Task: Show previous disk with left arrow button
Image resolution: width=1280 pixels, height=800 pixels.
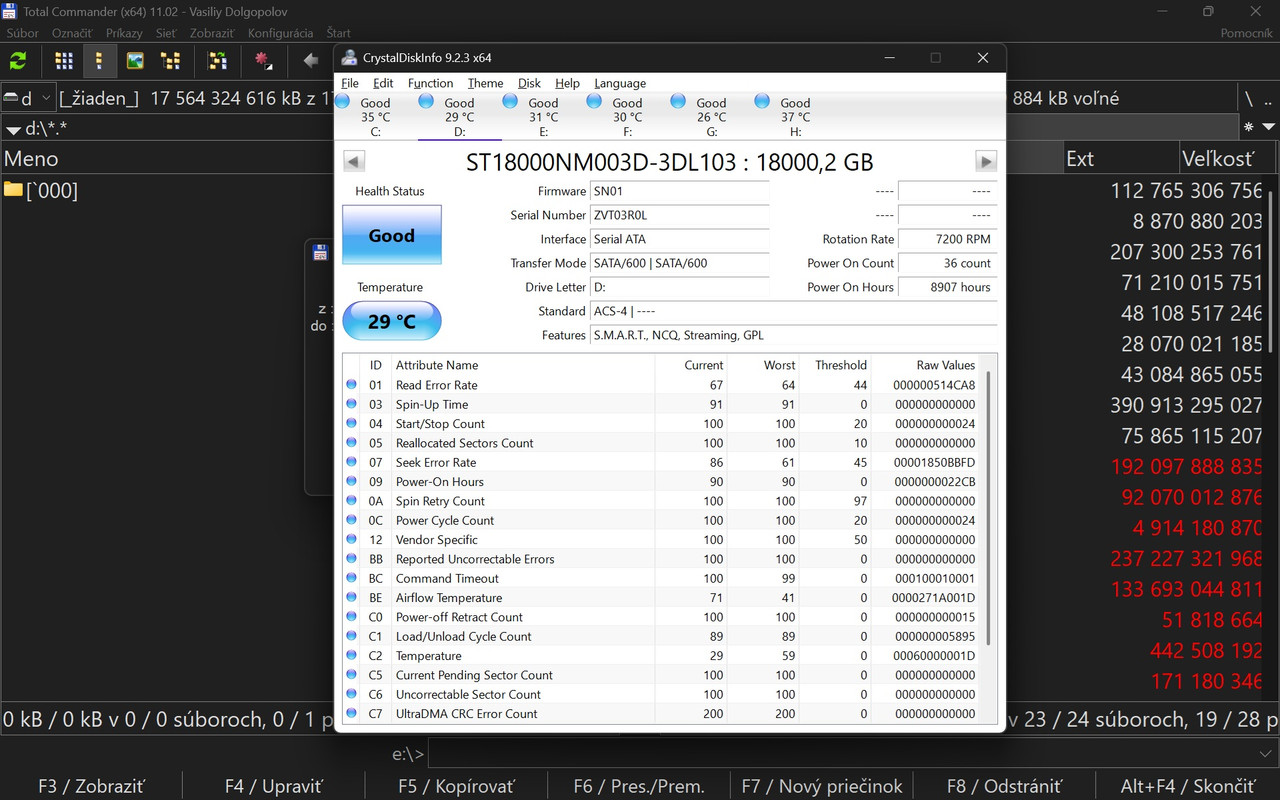Action: [354, 161]
